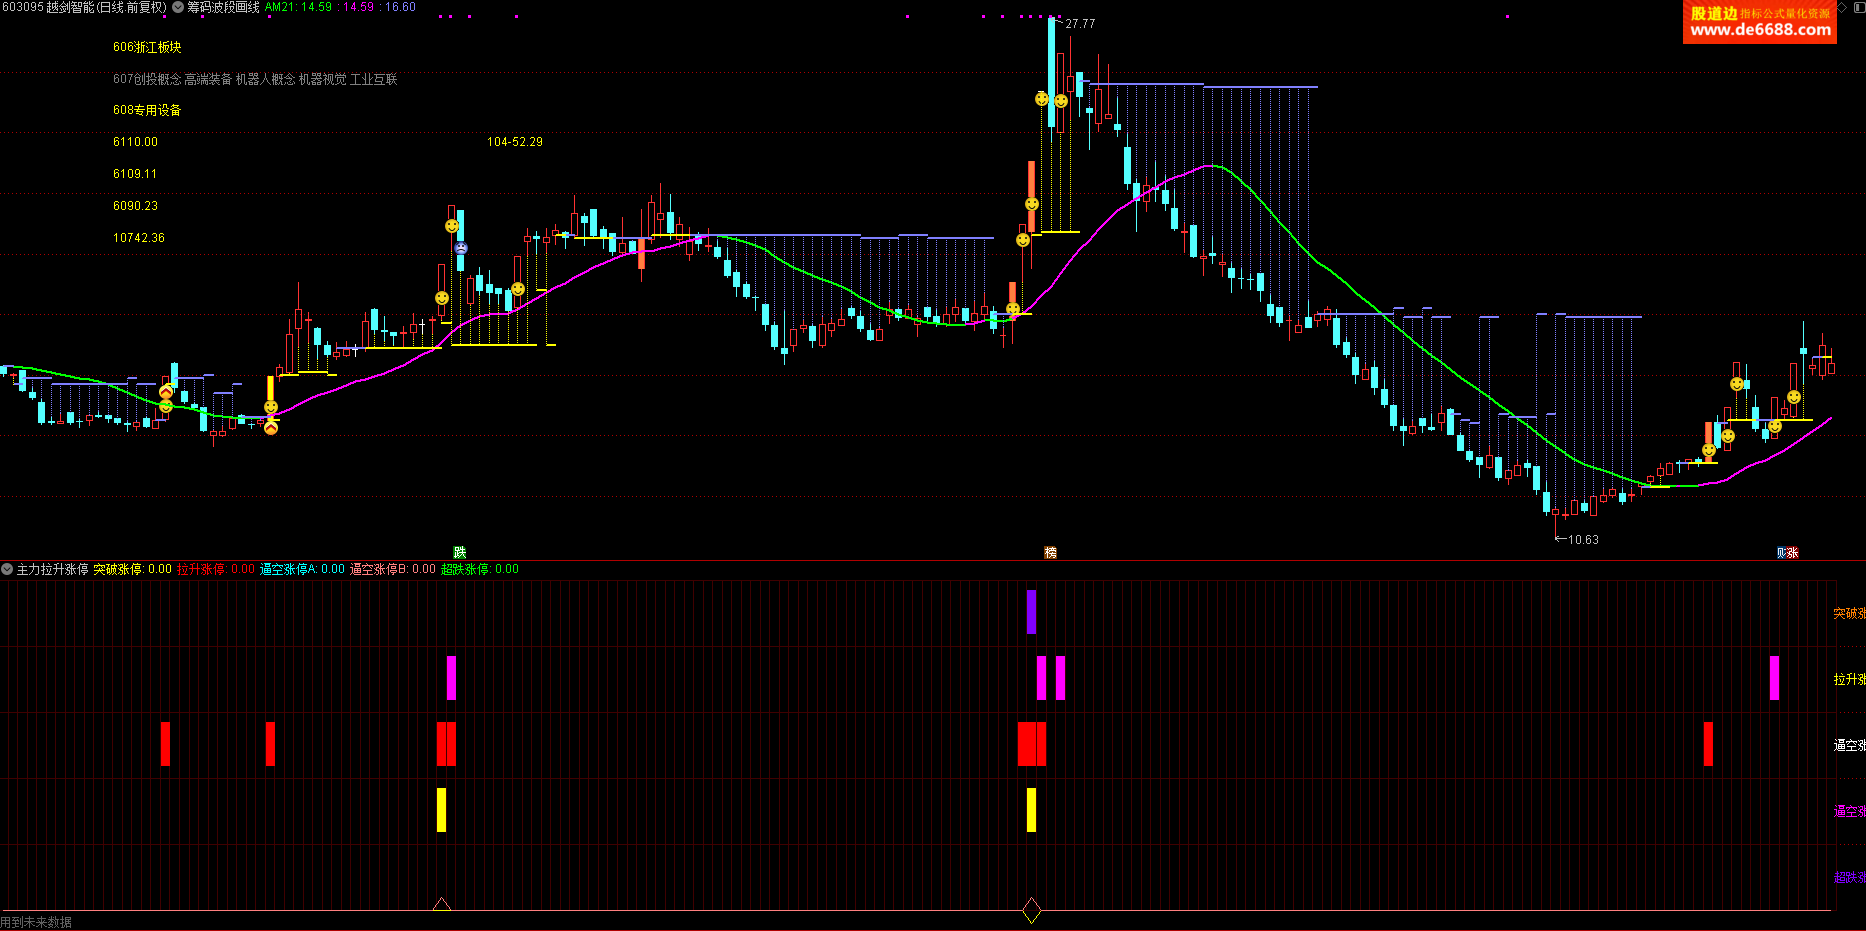The image size is (1866, 931).
Task: Click the rightmost magenta signal bar
Action: tap(1774, 678)
